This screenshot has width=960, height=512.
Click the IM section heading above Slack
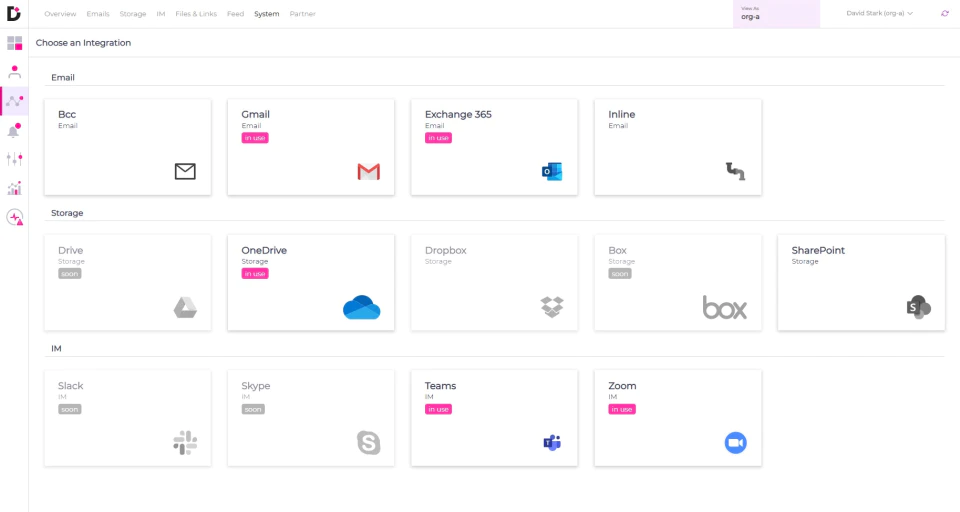(56, 348)
